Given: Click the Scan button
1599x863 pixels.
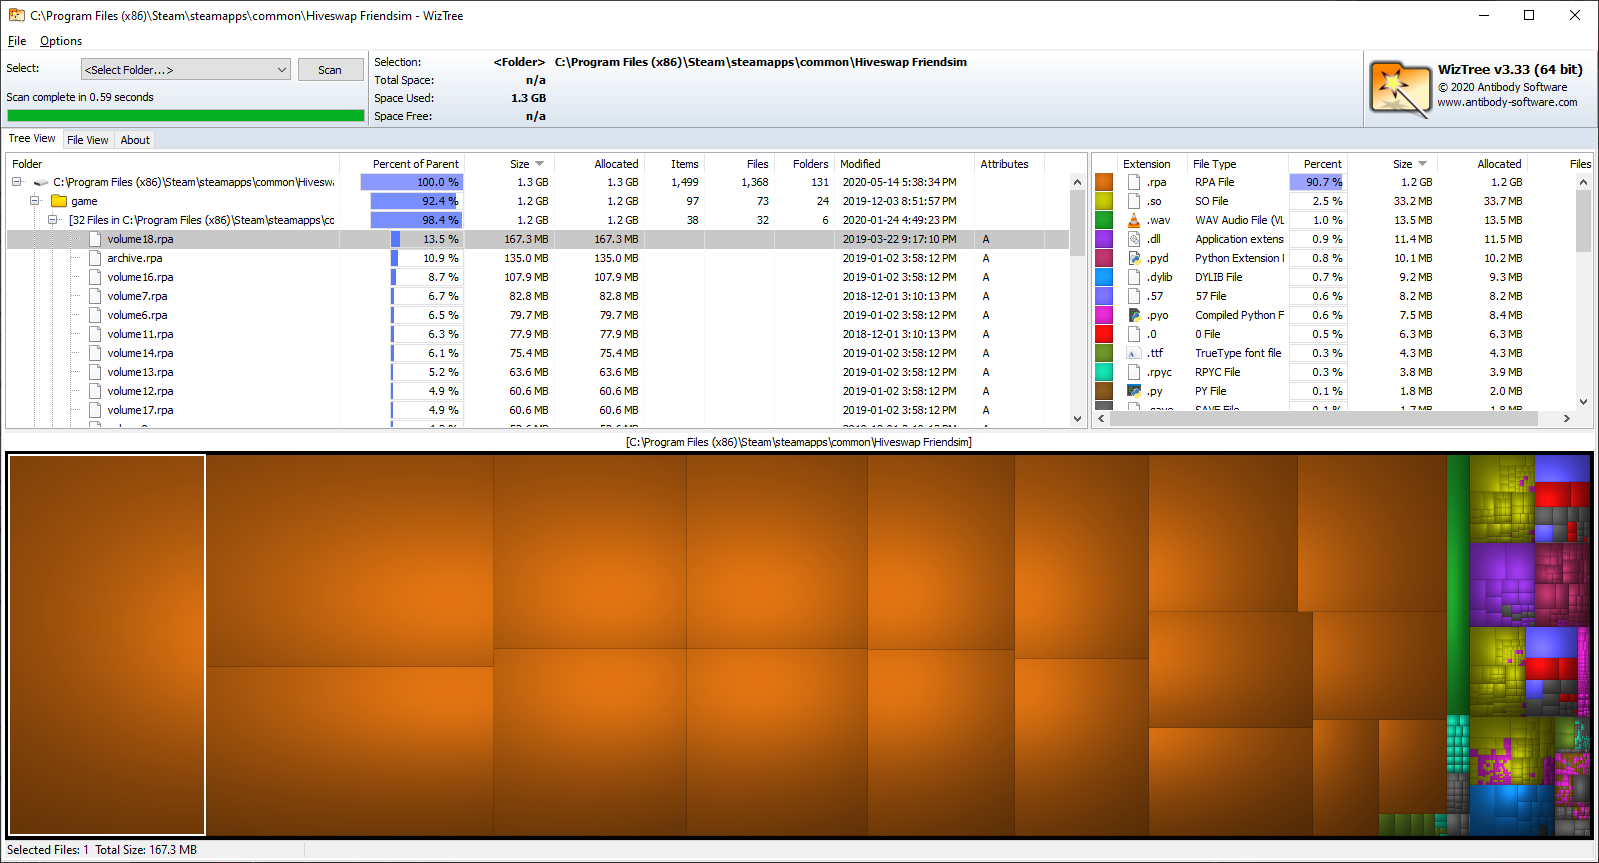Looking at the screenshot, I should tap(330, 70).
